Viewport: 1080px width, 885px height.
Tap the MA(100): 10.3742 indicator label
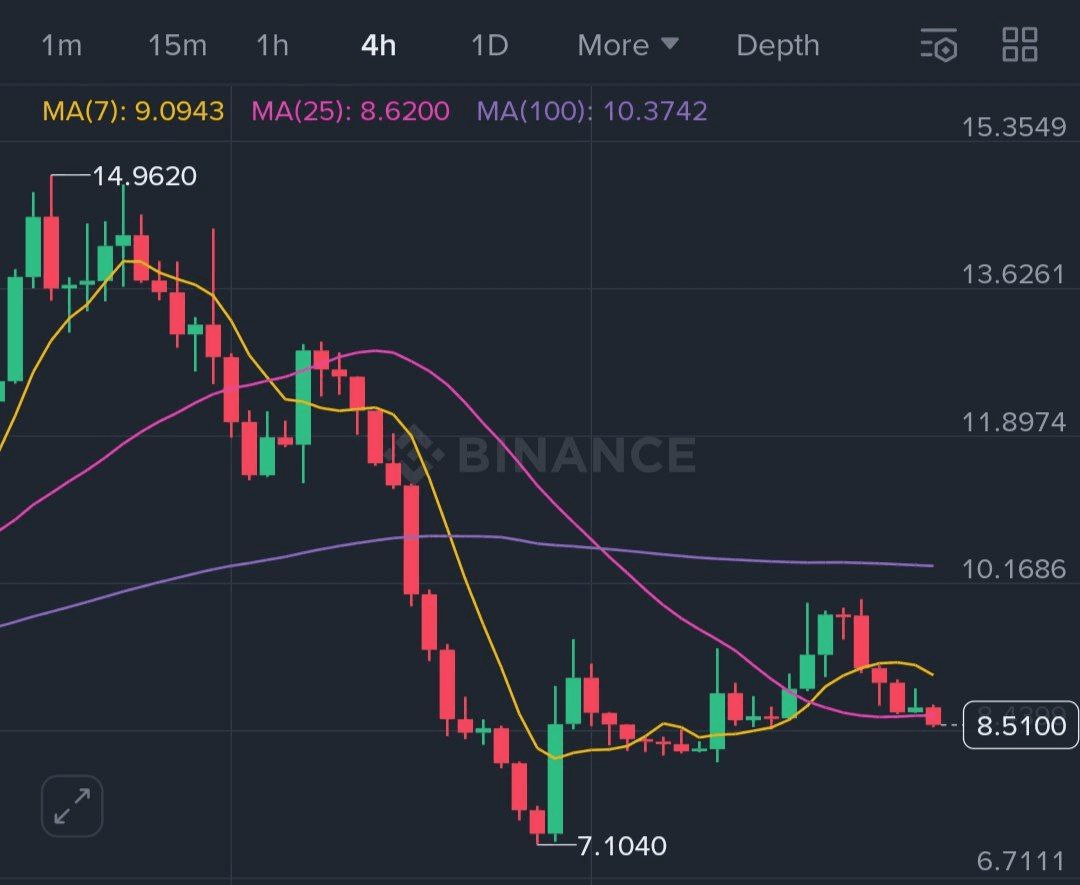(x=592, y=111)
